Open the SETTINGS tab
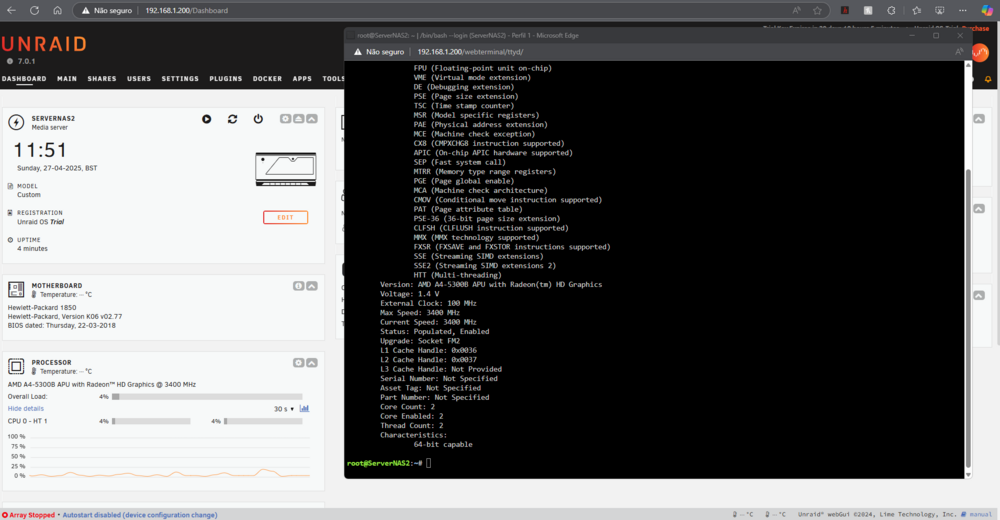Screen dimensions: 1000x520 tap(180, 78)
